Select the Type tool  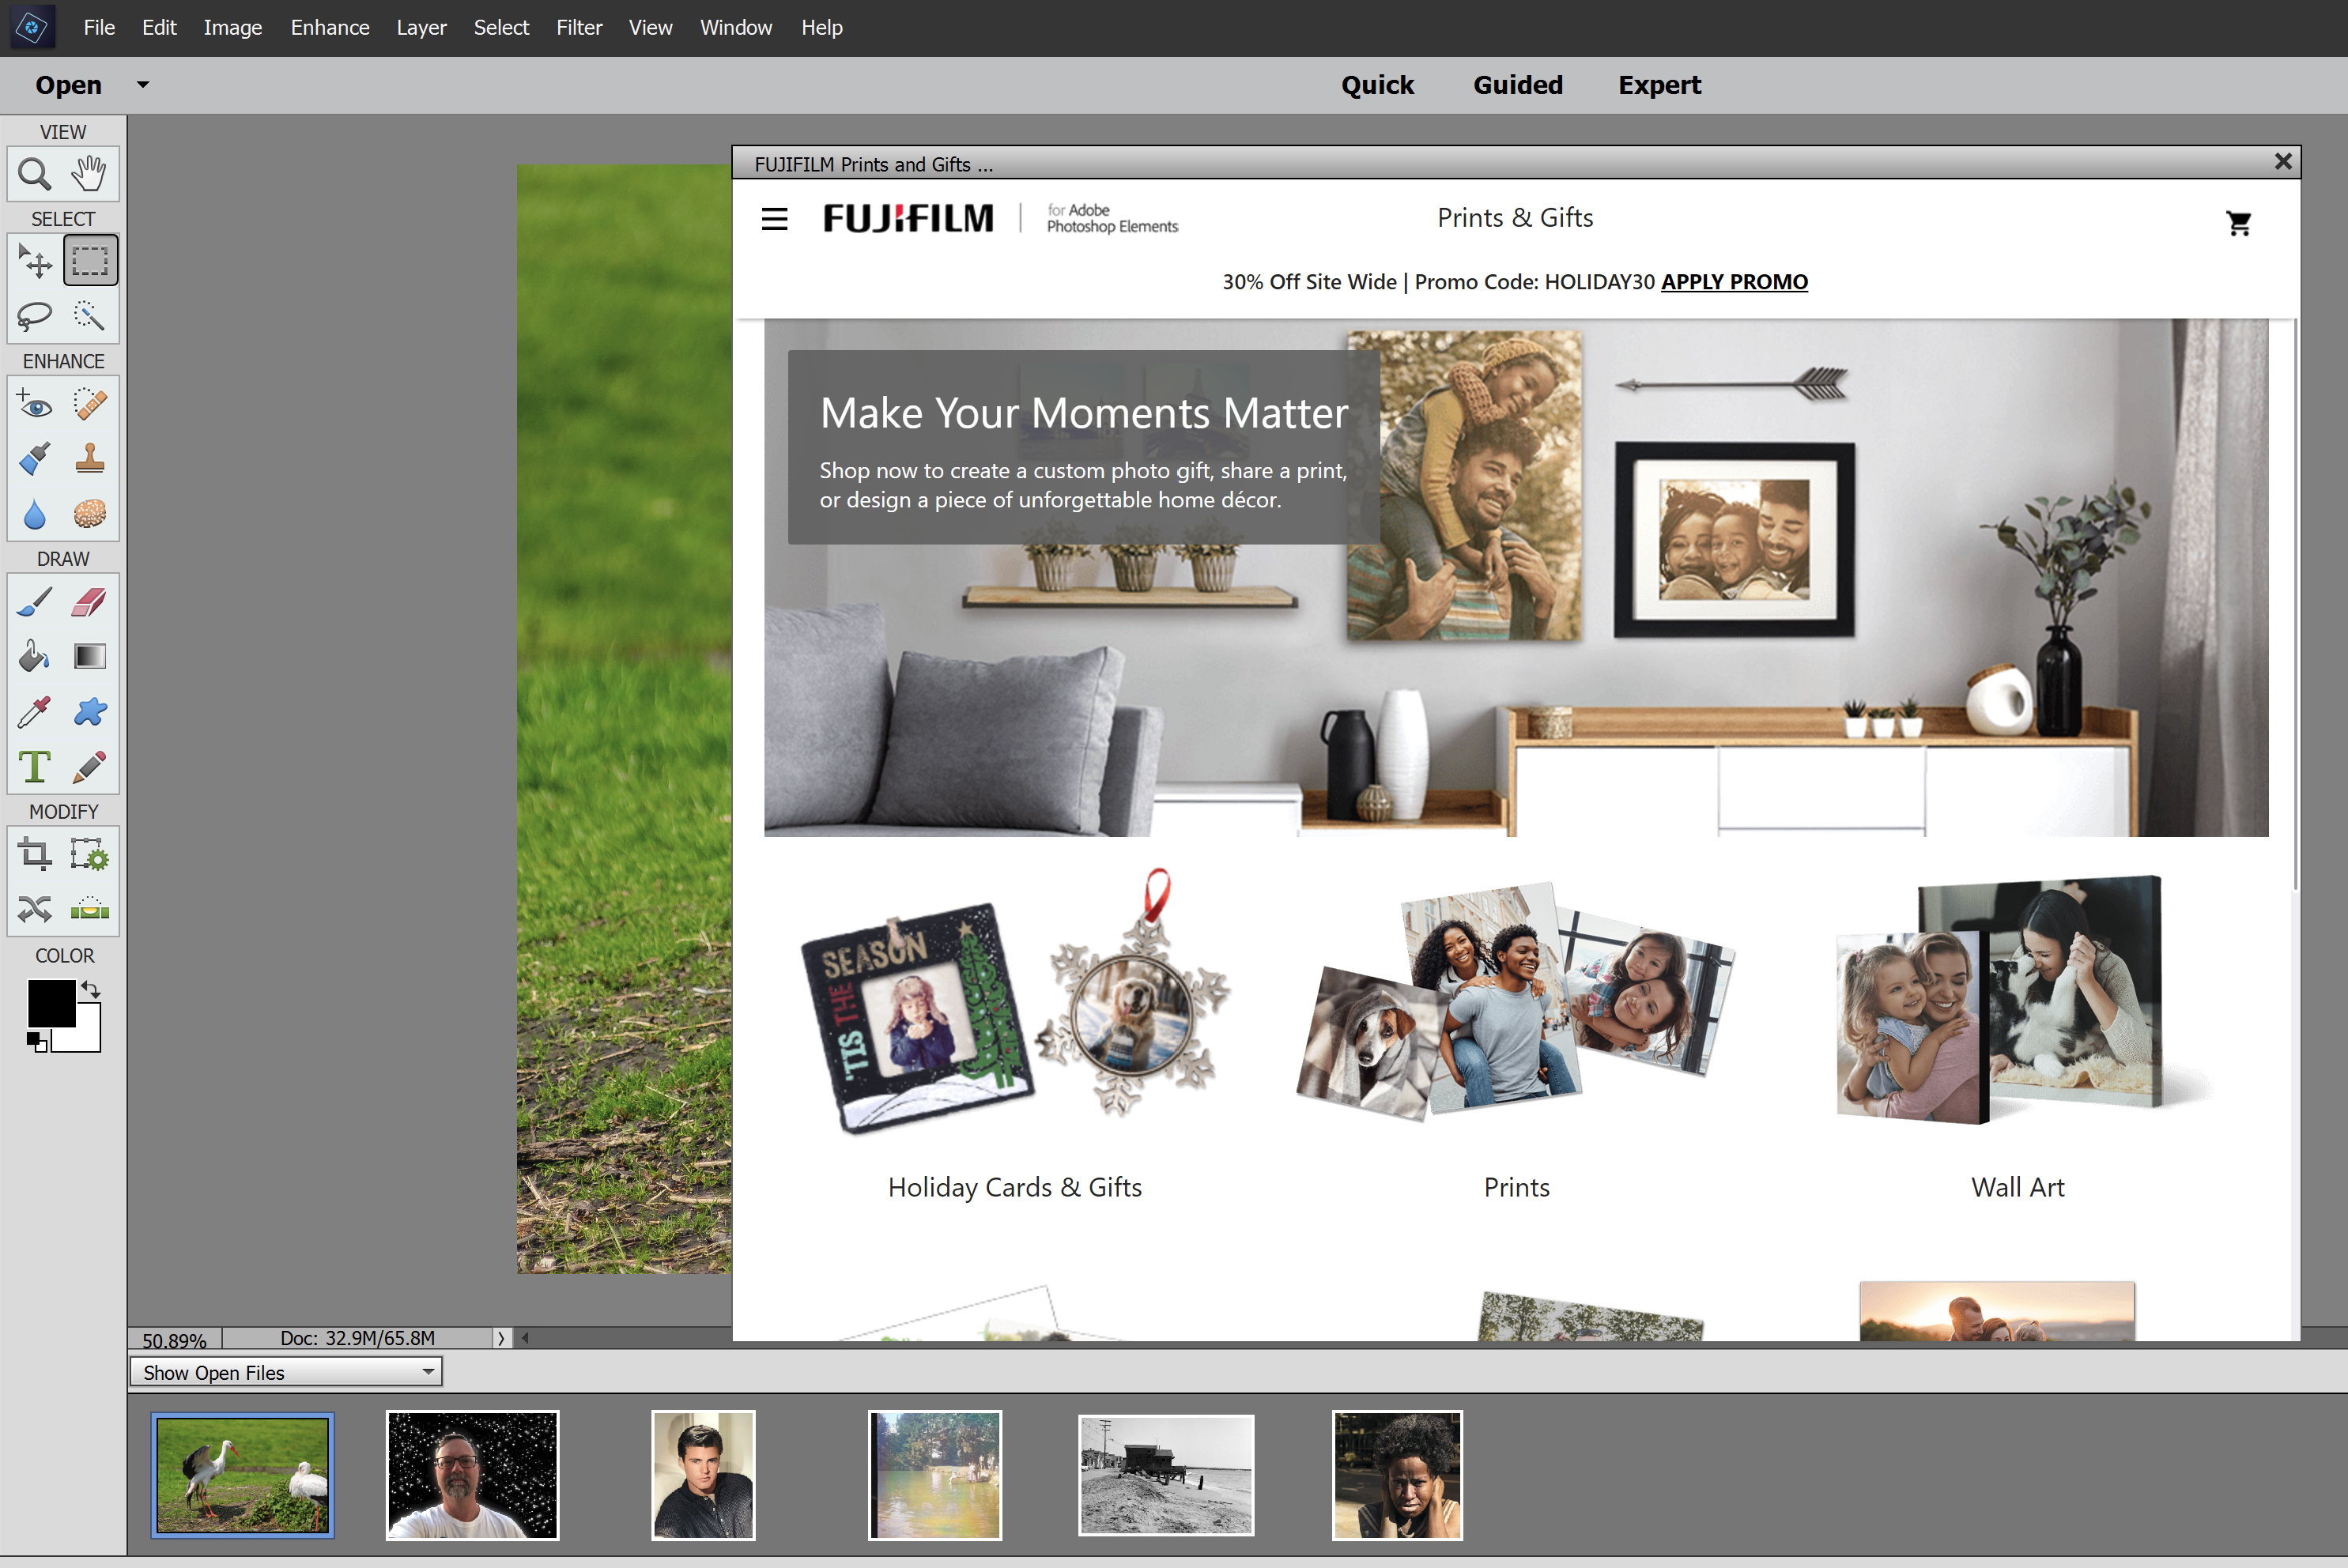click(x=35, y=767)
